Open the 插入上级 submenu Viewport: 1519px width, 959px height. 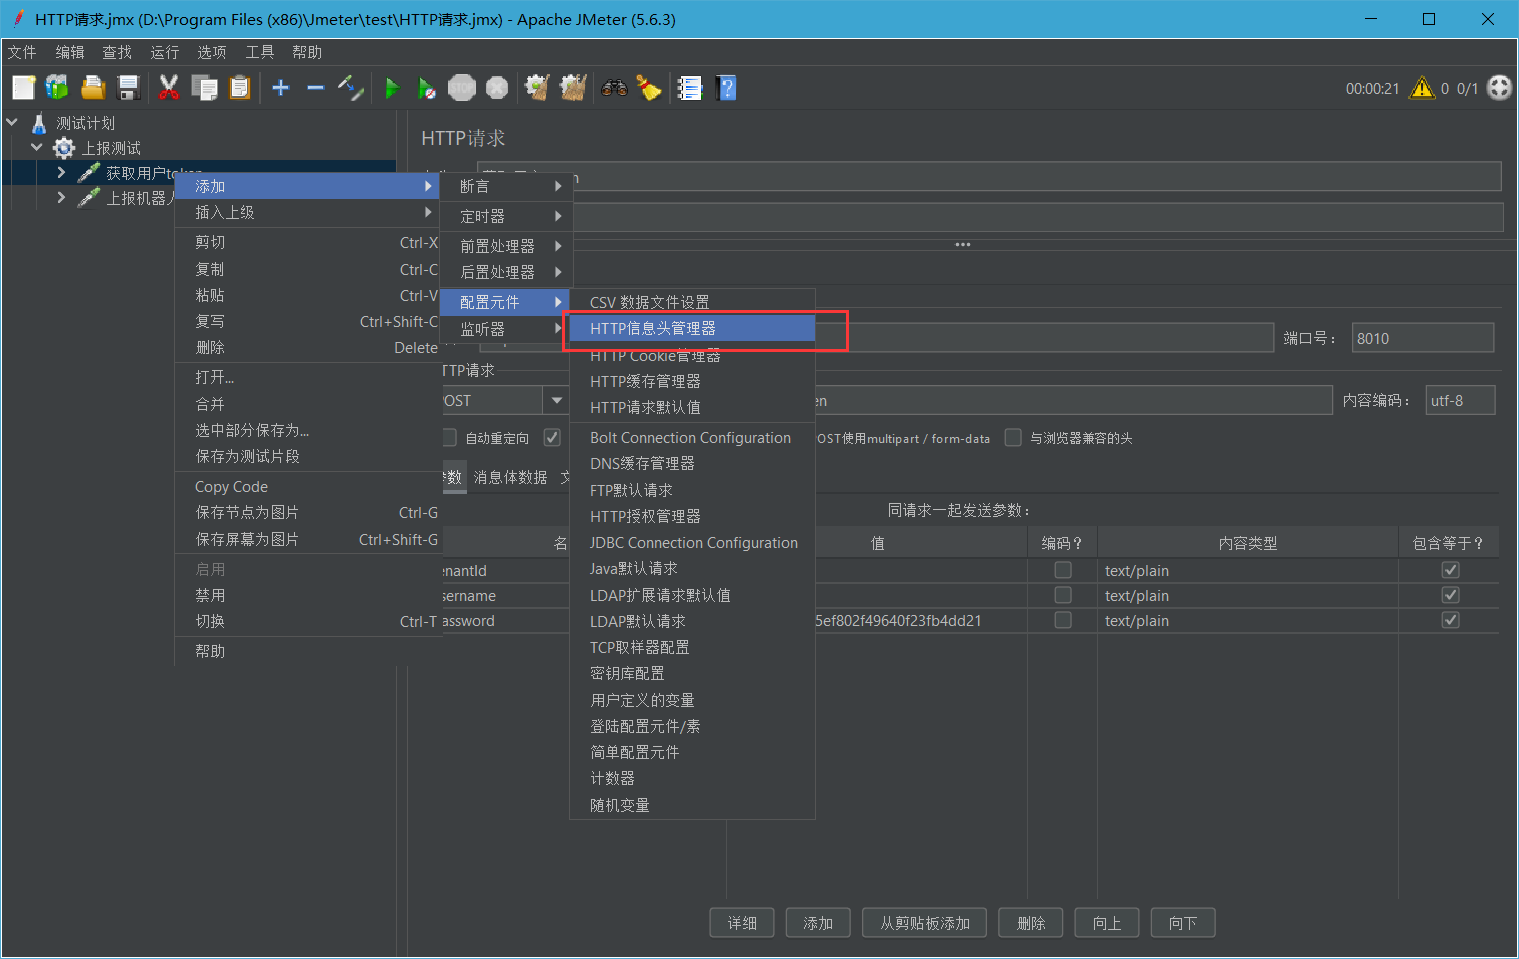[x=308, y=212]
